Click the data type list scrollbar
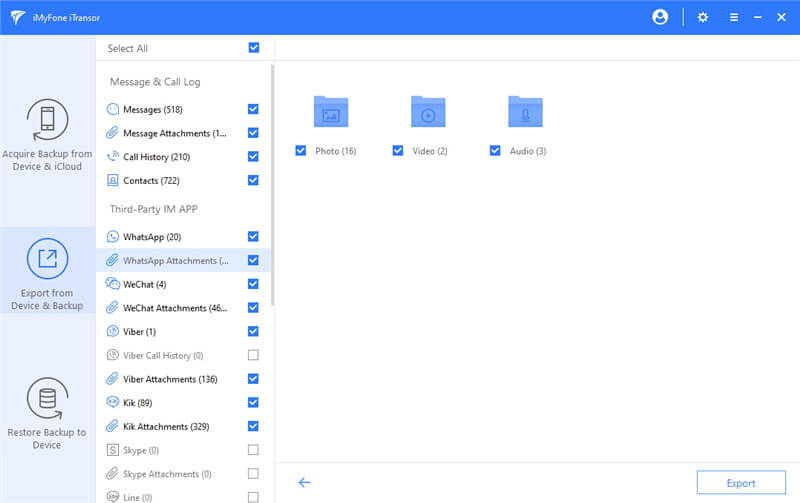800x503 pixels. coord(273,185)
